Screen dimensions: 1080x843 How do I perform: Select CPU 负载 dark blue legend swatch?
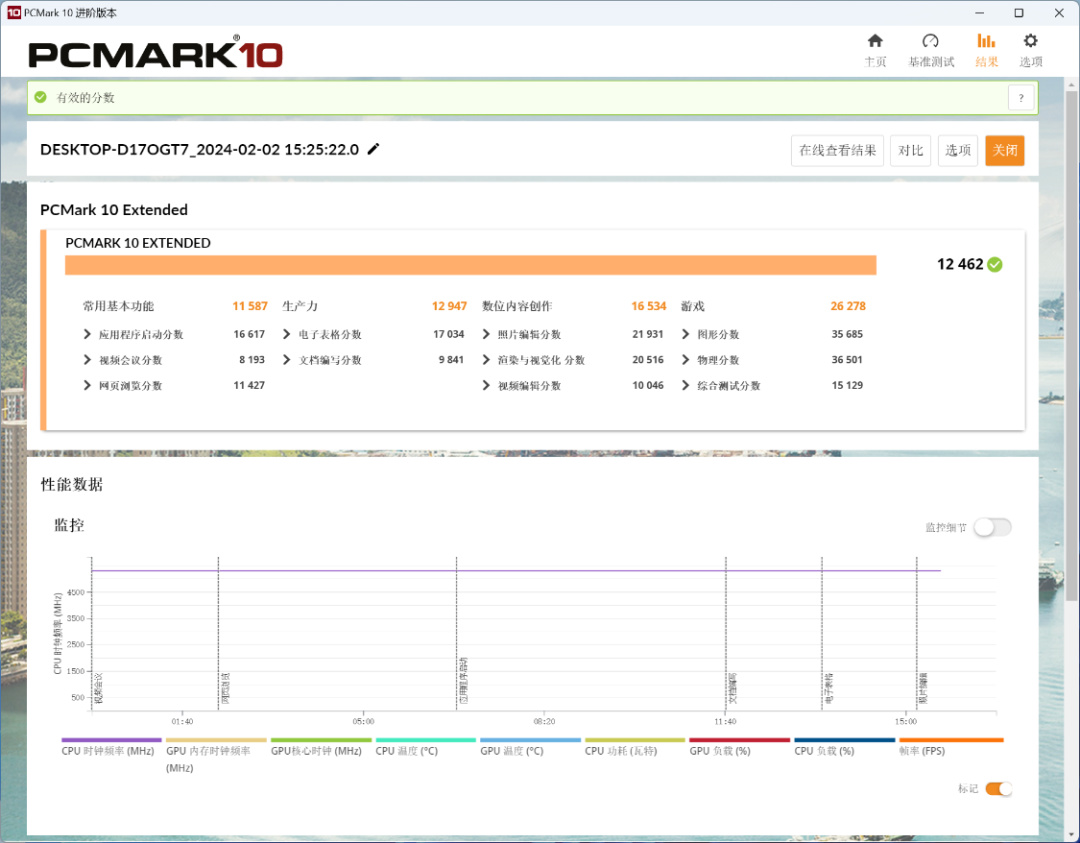[x=844, y=740]
